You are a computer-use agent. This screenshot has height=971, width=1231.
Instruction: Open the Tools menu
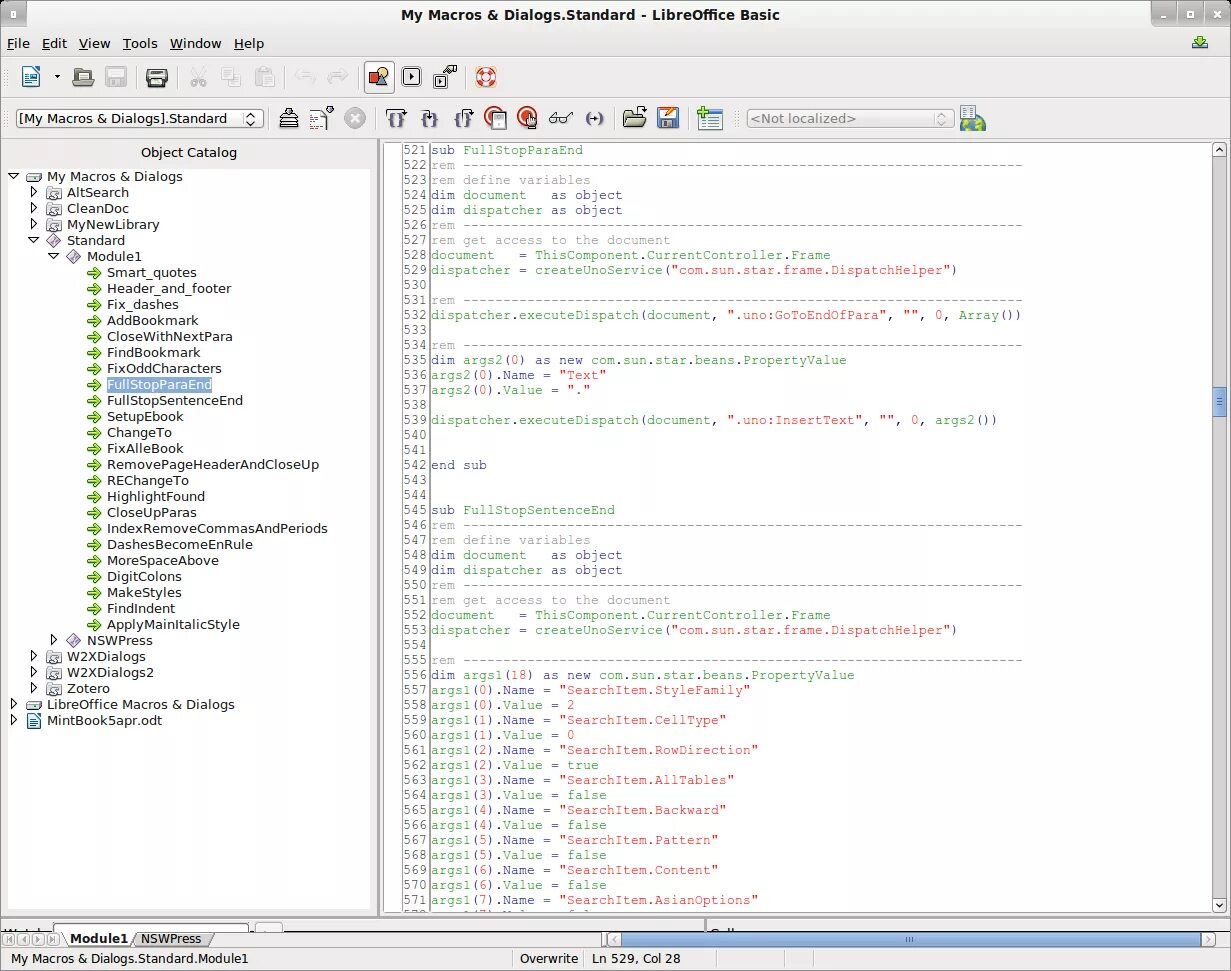tap(140, 43)
